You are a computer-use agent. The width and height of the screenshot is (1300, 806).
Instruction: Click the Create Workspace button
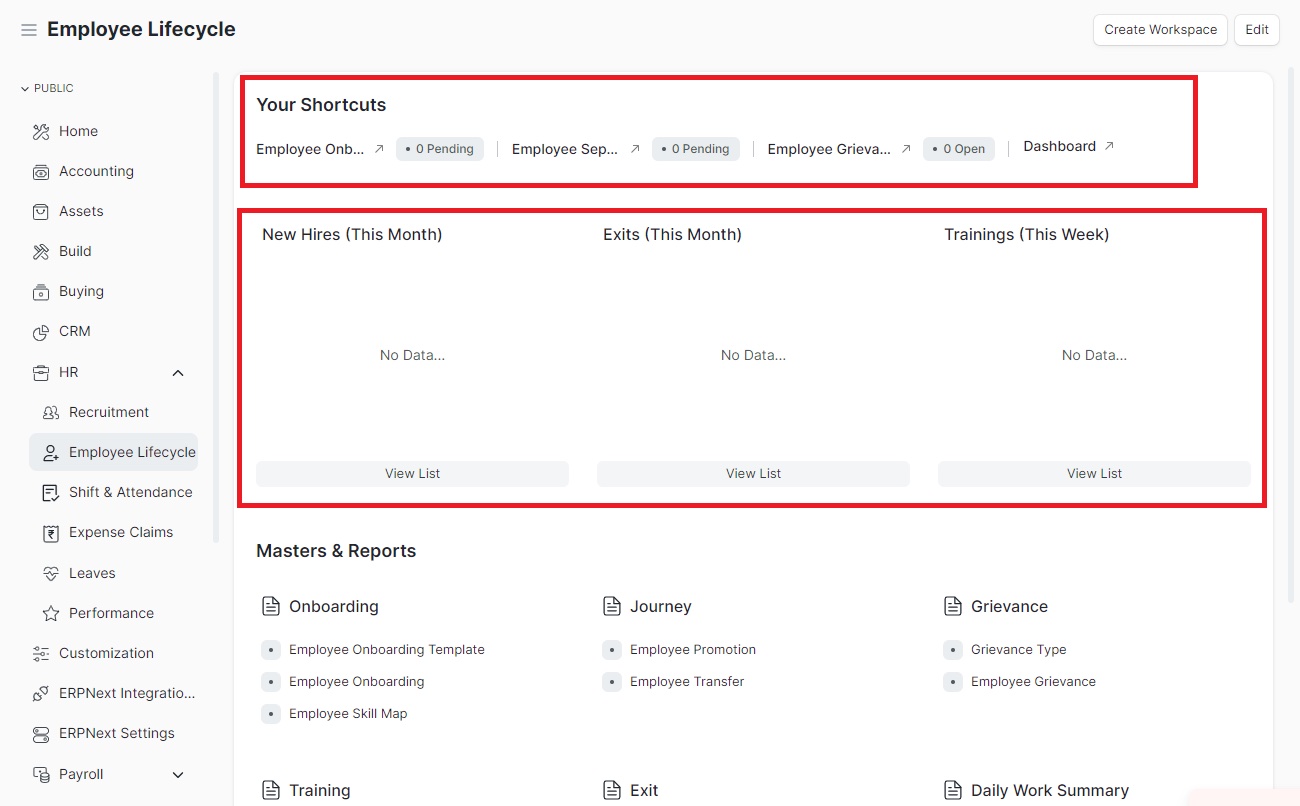[x=1160, y=29]
